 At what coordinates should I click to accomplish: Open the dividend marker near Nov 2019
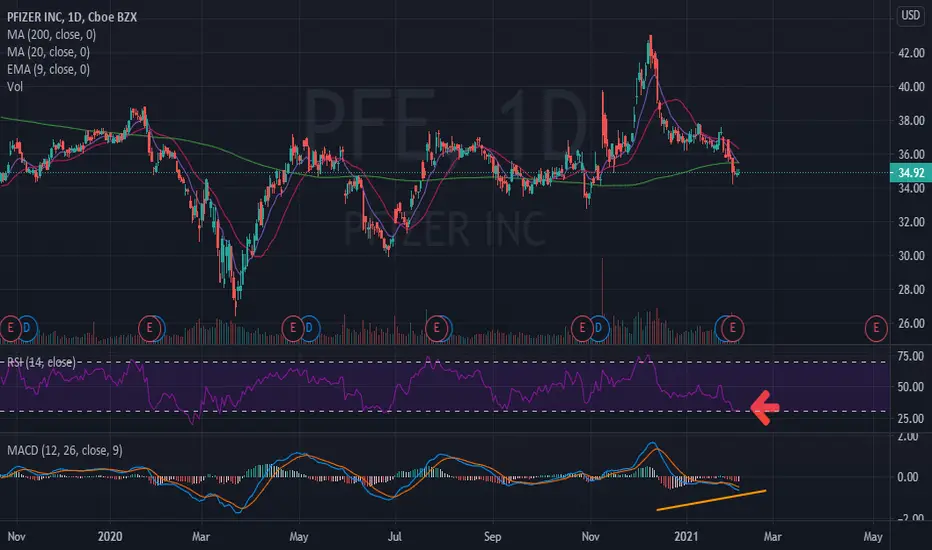point(27,328)
